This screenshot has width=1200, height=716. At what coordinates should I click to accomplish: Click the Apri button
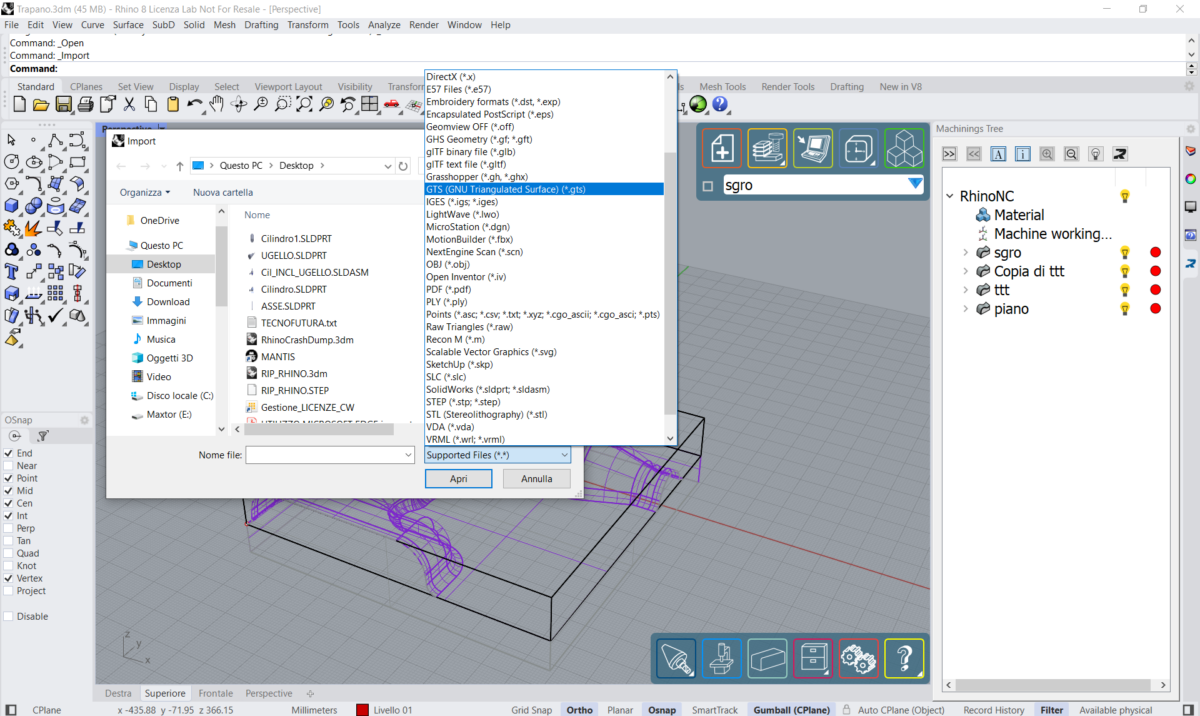pyautogui.click(x=458, y=479)
